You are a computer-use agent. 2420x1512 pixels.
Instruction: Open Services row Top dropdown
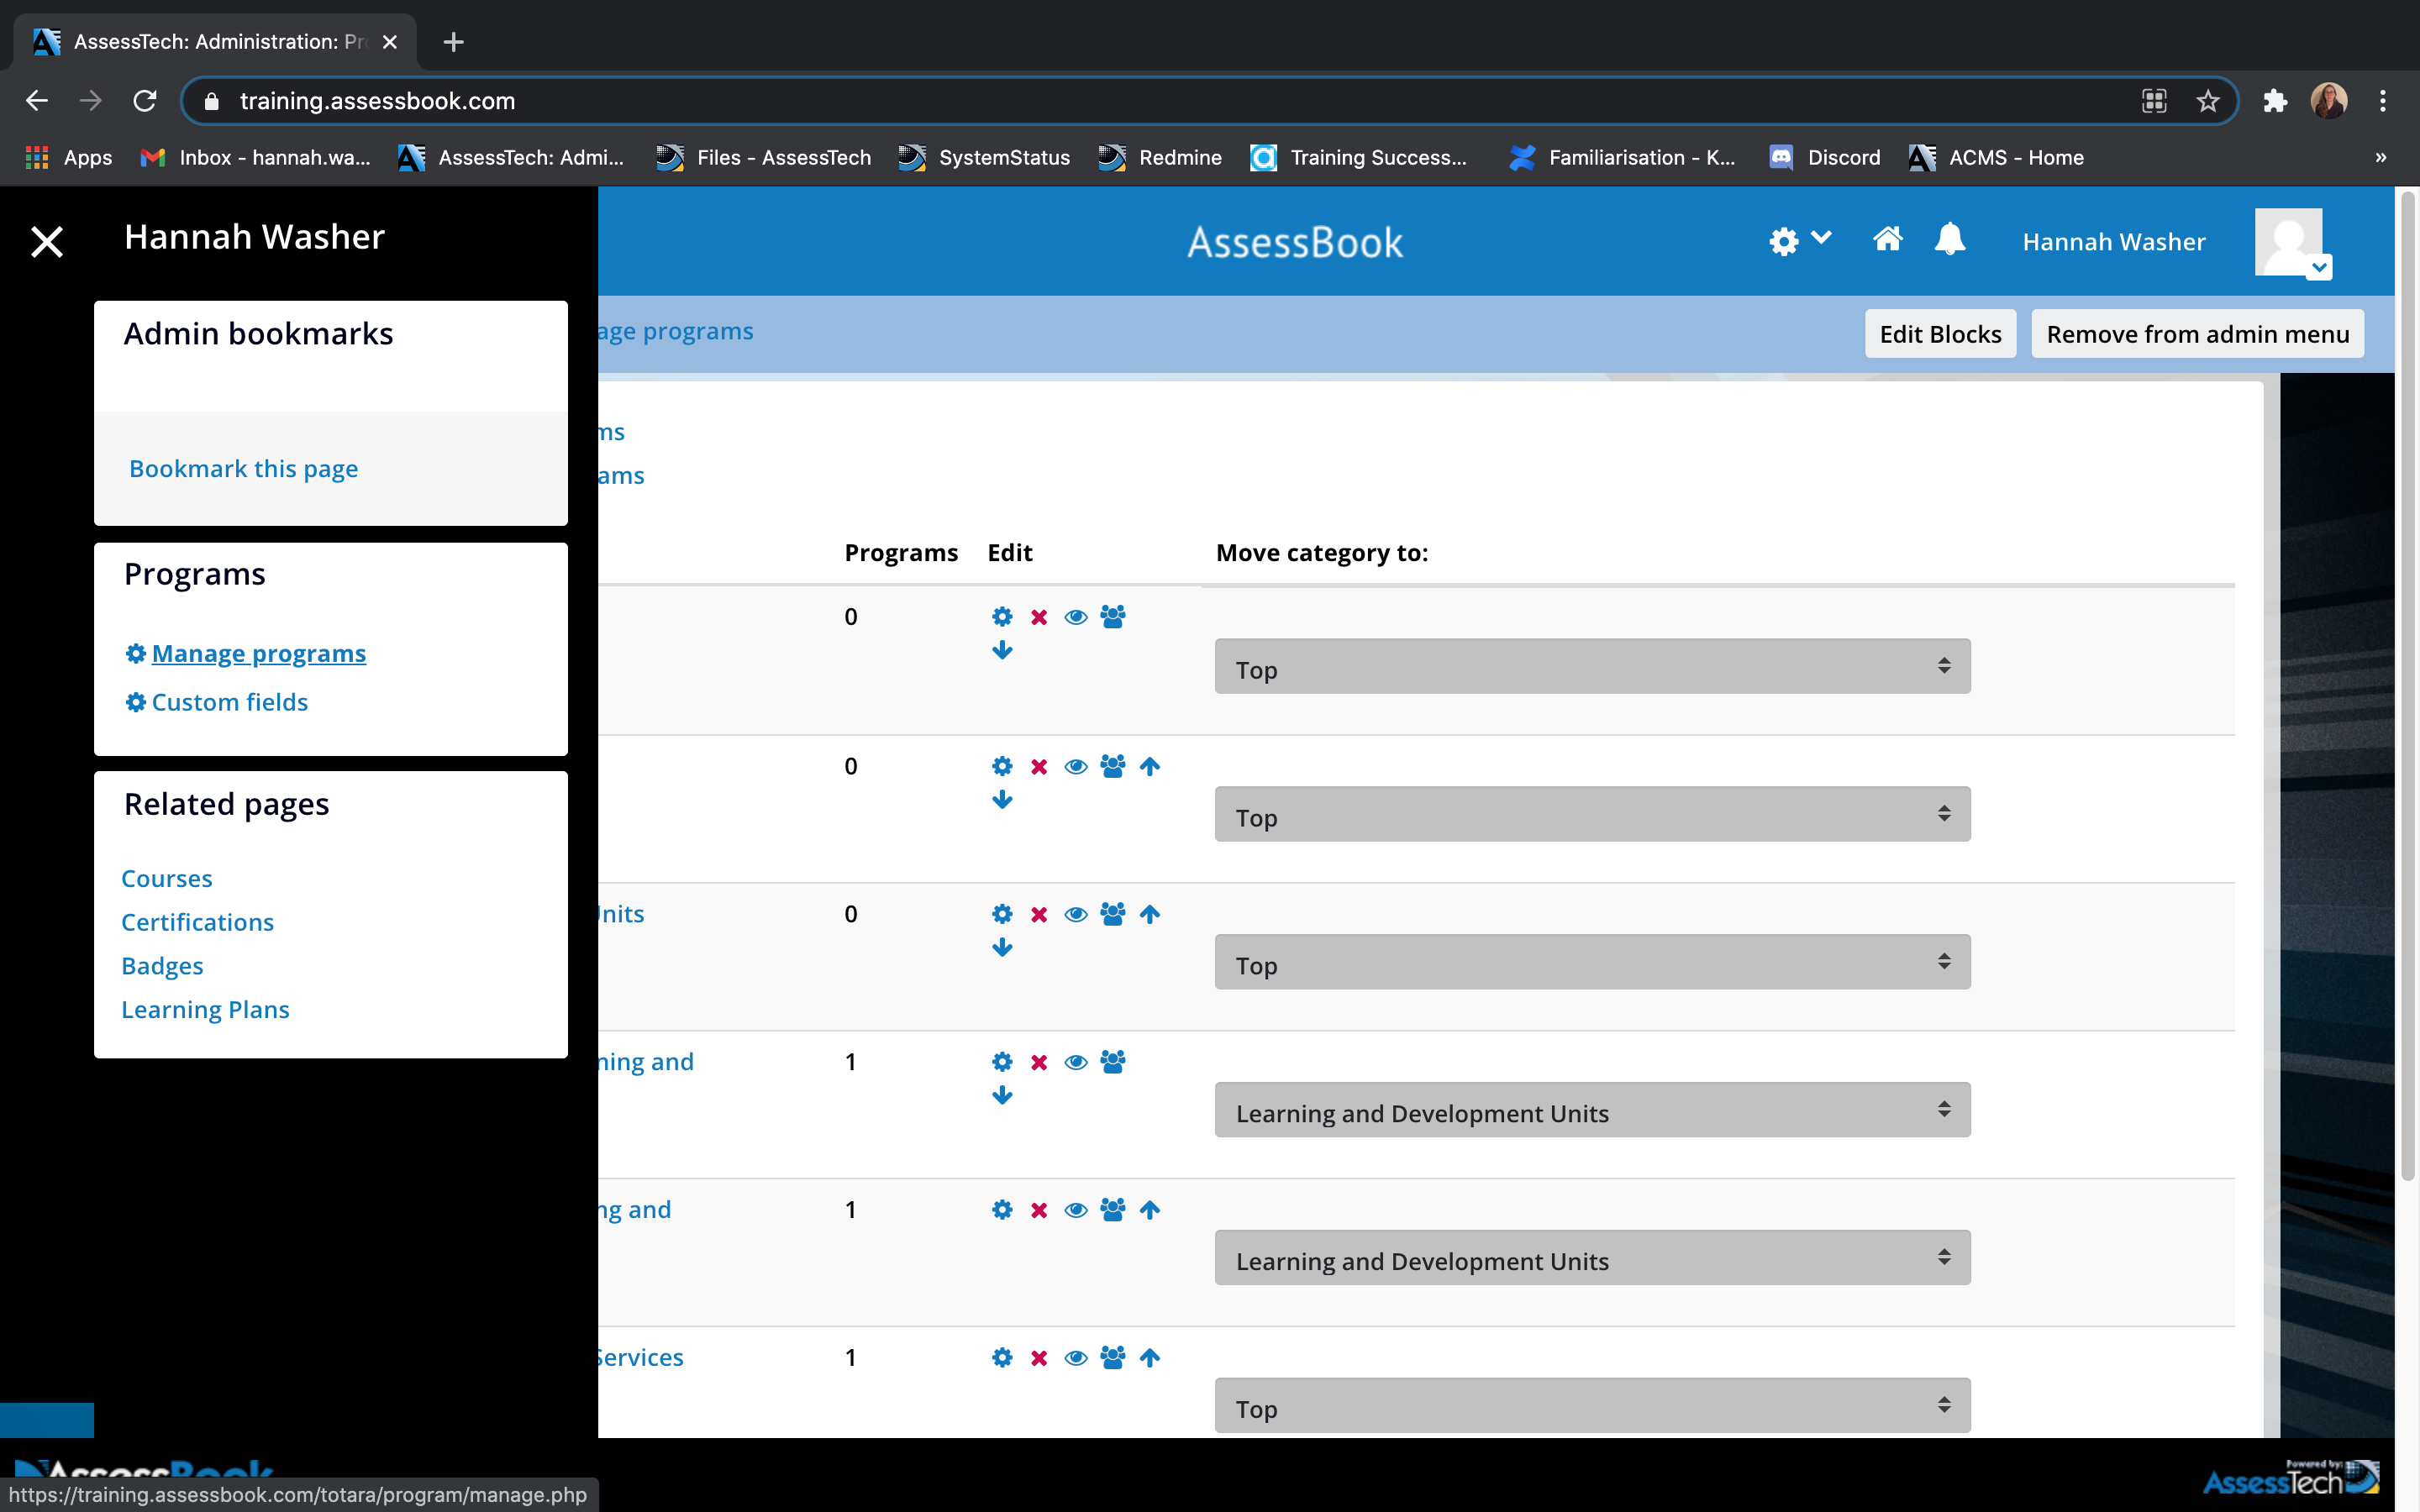pyautogui.click(x=1592, y=1407)
